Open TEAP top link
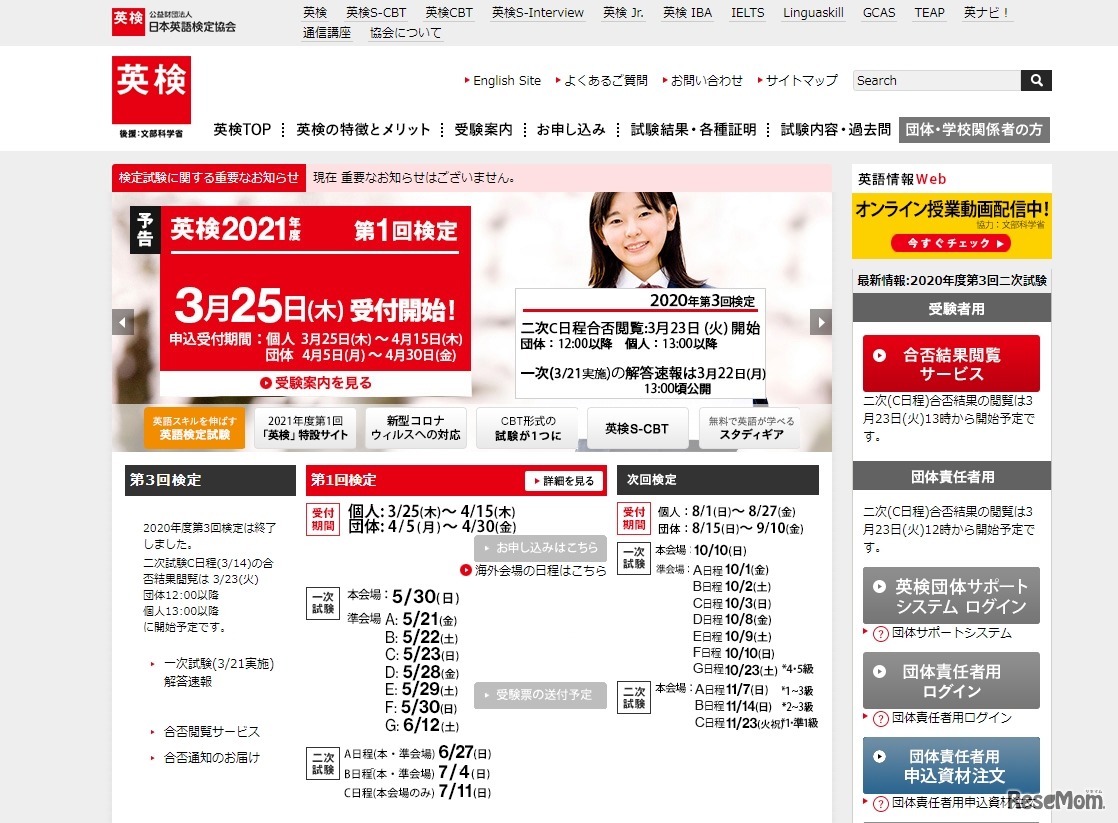The height and width of the screenshot is (823, 1118). click(x=930, y=13)
